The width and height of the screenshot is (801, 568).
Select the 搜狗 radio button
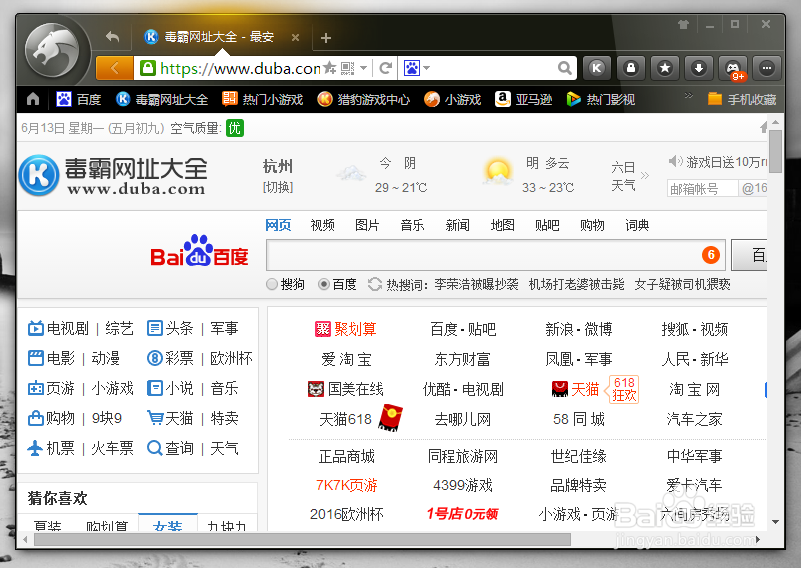click(272, 284)
